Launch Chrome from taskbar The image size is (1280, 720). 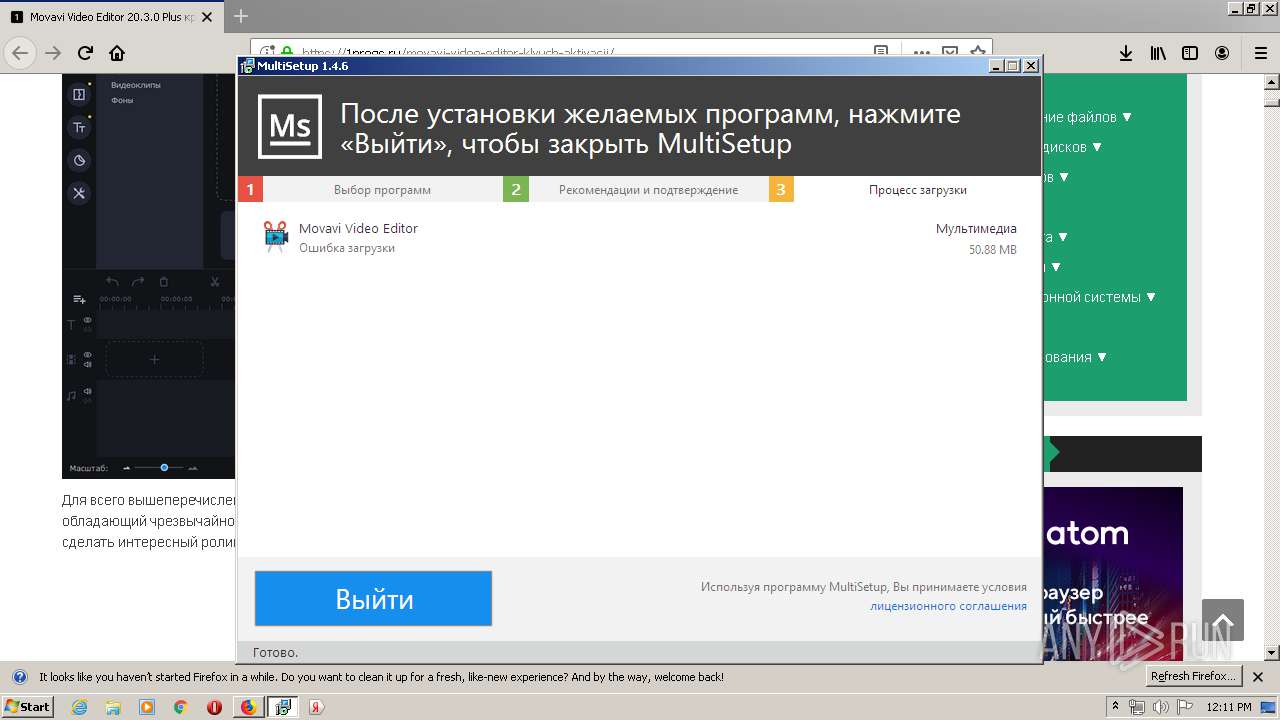pos(180,707)
